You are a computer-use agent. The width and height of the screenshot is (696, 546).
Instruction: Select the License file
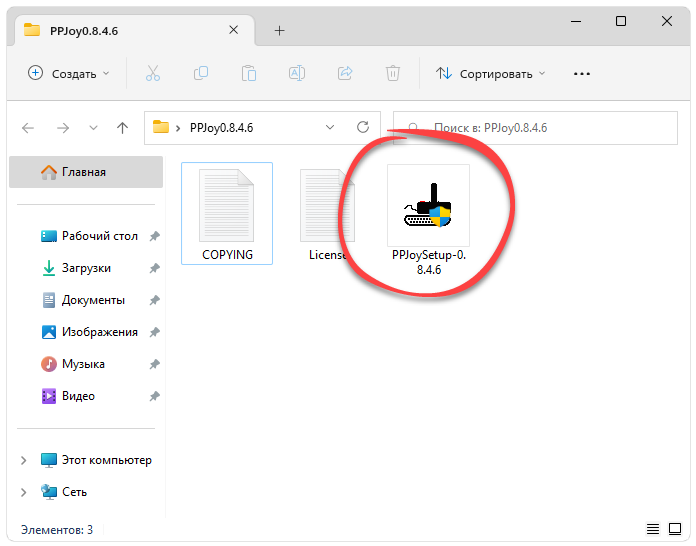327,215
